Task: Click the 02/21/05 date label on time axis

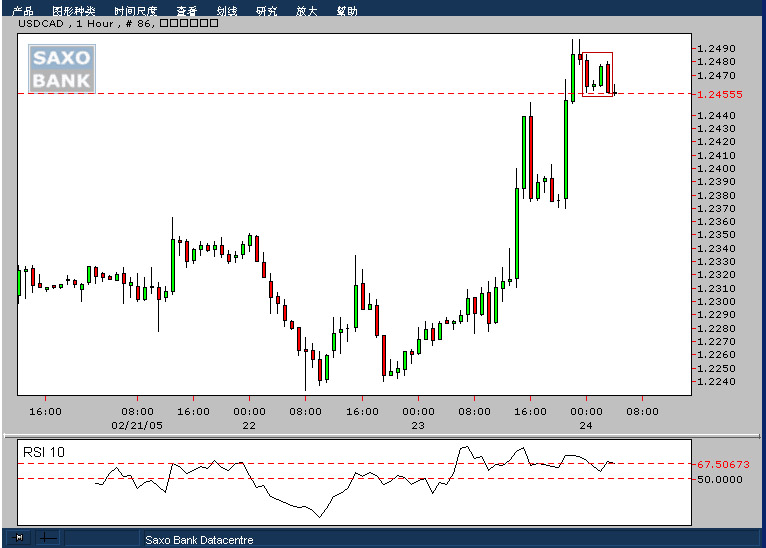Action: [x=137, y=424]
